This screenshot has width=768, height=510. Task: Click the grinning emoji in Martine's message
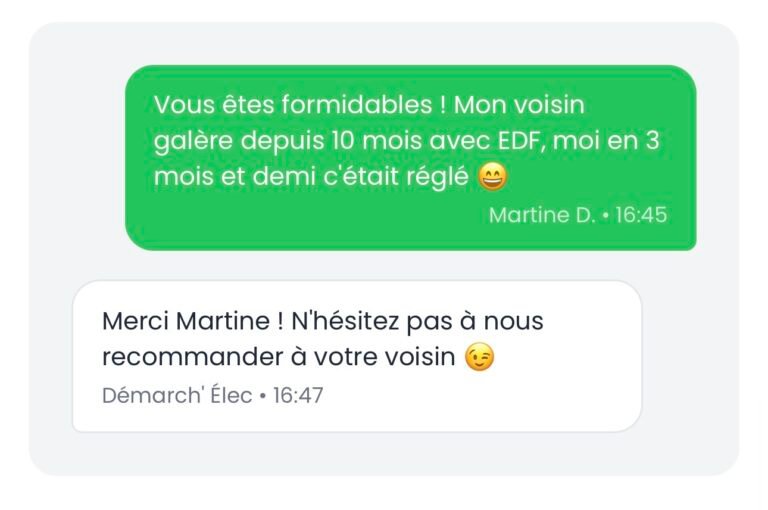click(493, 178)
